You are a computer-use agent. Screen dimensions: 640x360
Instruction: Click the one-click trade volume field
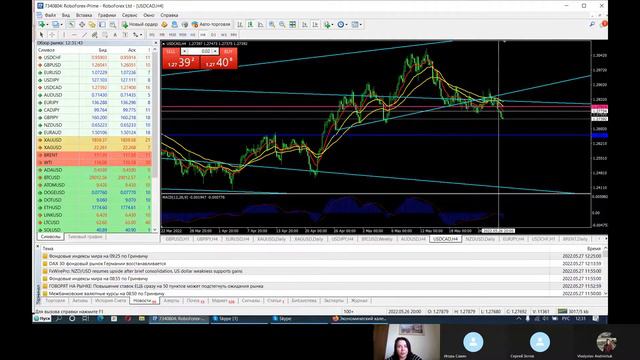(200, 51)
